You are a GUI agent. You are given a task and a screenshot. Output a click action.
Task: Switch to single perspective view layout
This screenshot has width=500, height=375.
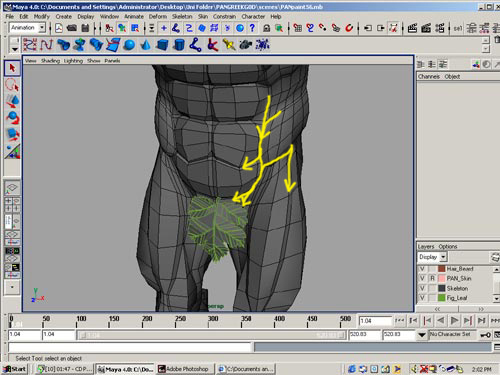(12, 188)
